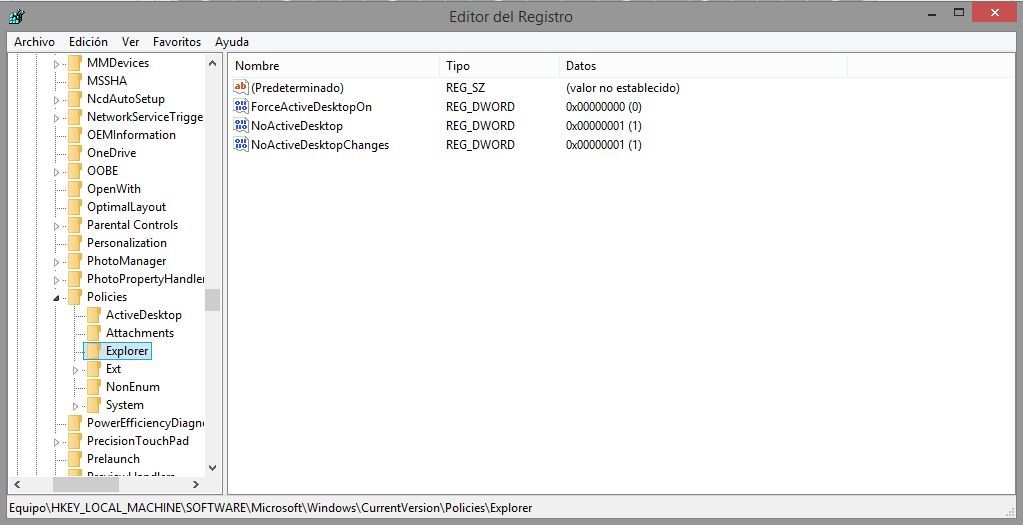Click the NoActiveDesktopChanges DWORD icon

coord(241,144)
